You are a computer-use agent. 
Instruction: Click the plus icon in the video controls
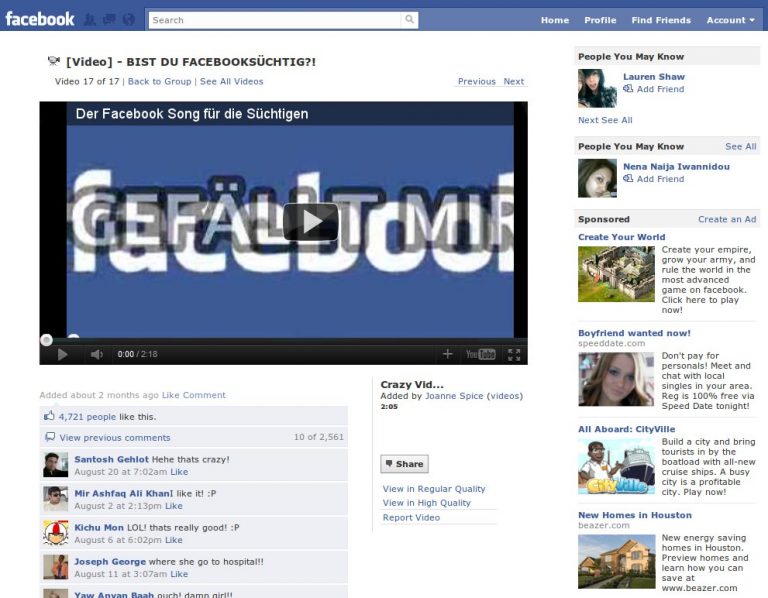click(x=447, y=354)
